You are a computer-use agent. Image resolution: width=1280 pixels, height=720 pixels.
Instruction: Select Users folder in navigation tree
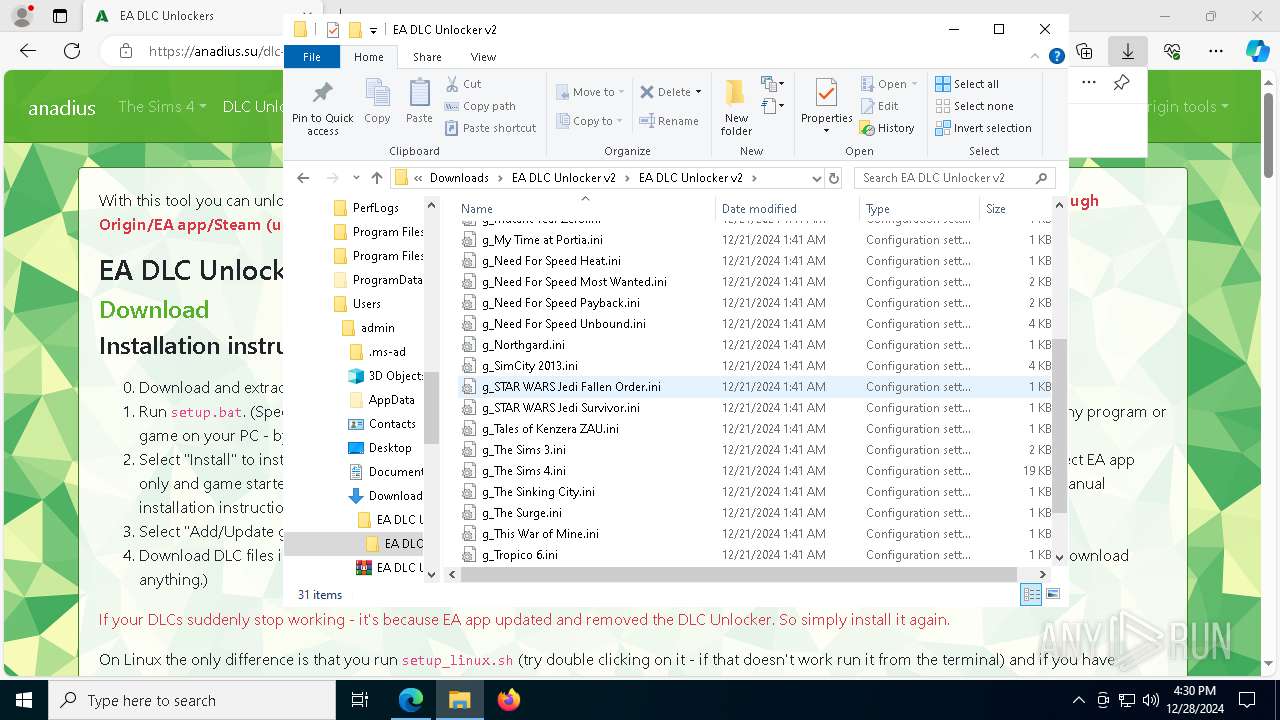coord(366,304)
